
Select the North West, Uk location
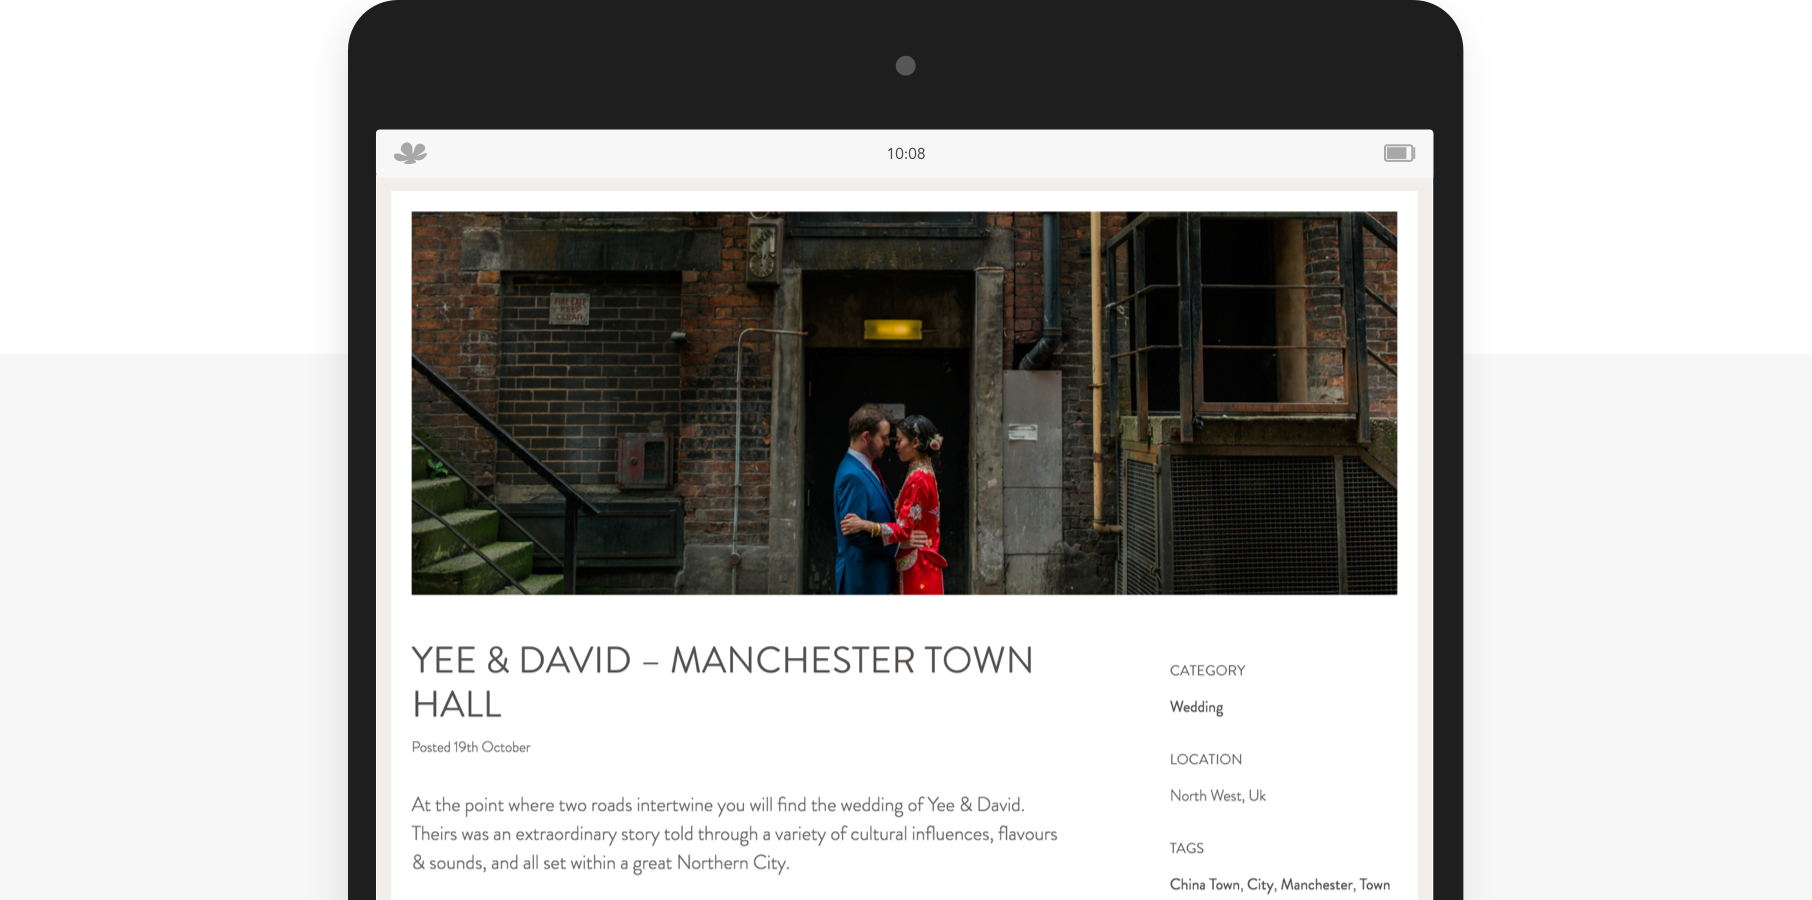[1218, 796]
